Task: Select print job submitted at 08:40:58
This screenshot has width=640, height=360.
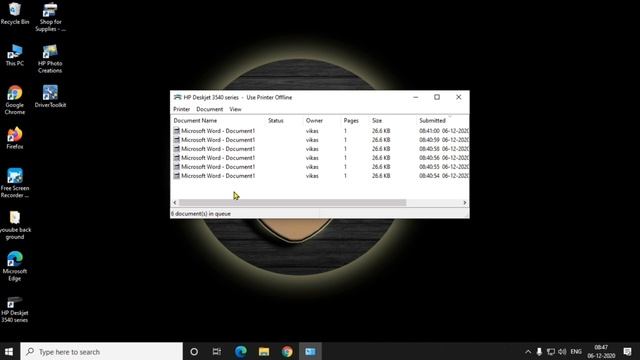Action: click(x=320, y=149)
